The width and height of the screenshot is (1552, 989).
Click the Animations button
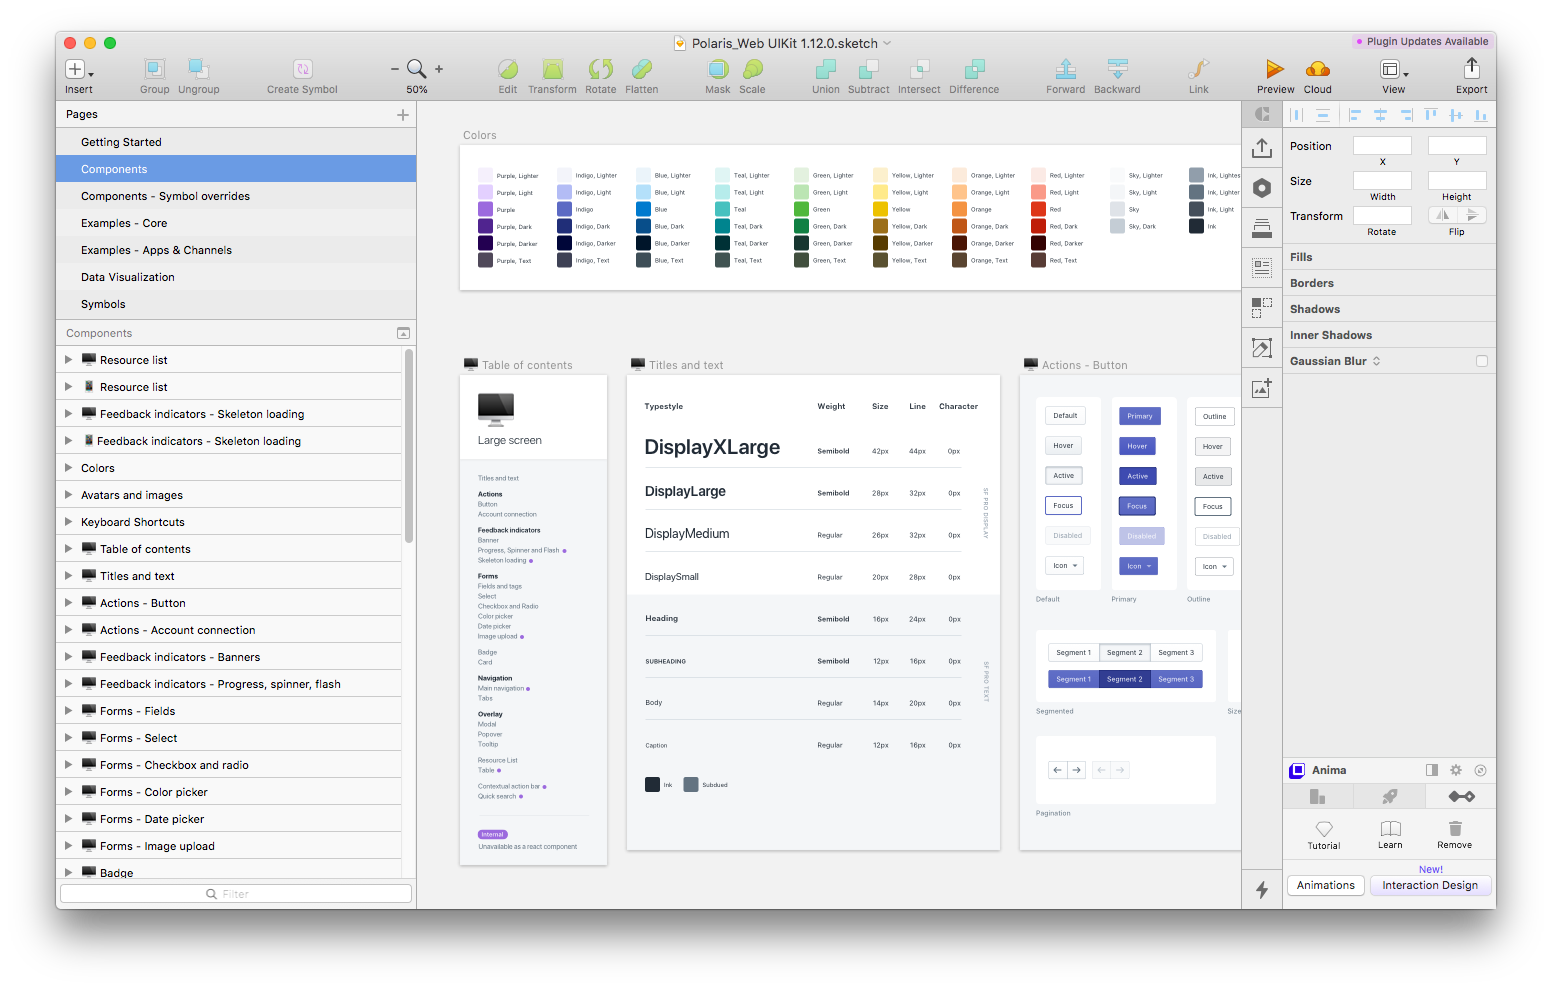1325,885
